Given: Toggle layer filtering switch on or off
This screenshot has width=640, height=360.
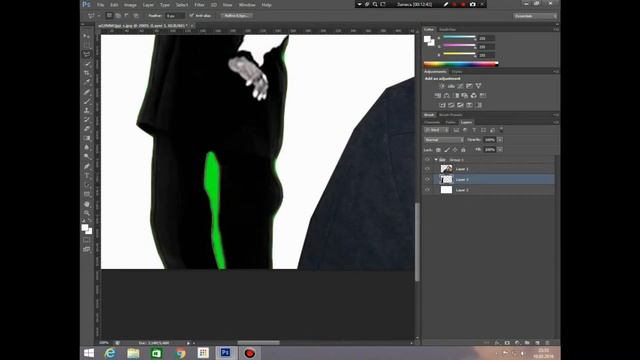Looking at the screenshot, I should click(x=502, y=130).
